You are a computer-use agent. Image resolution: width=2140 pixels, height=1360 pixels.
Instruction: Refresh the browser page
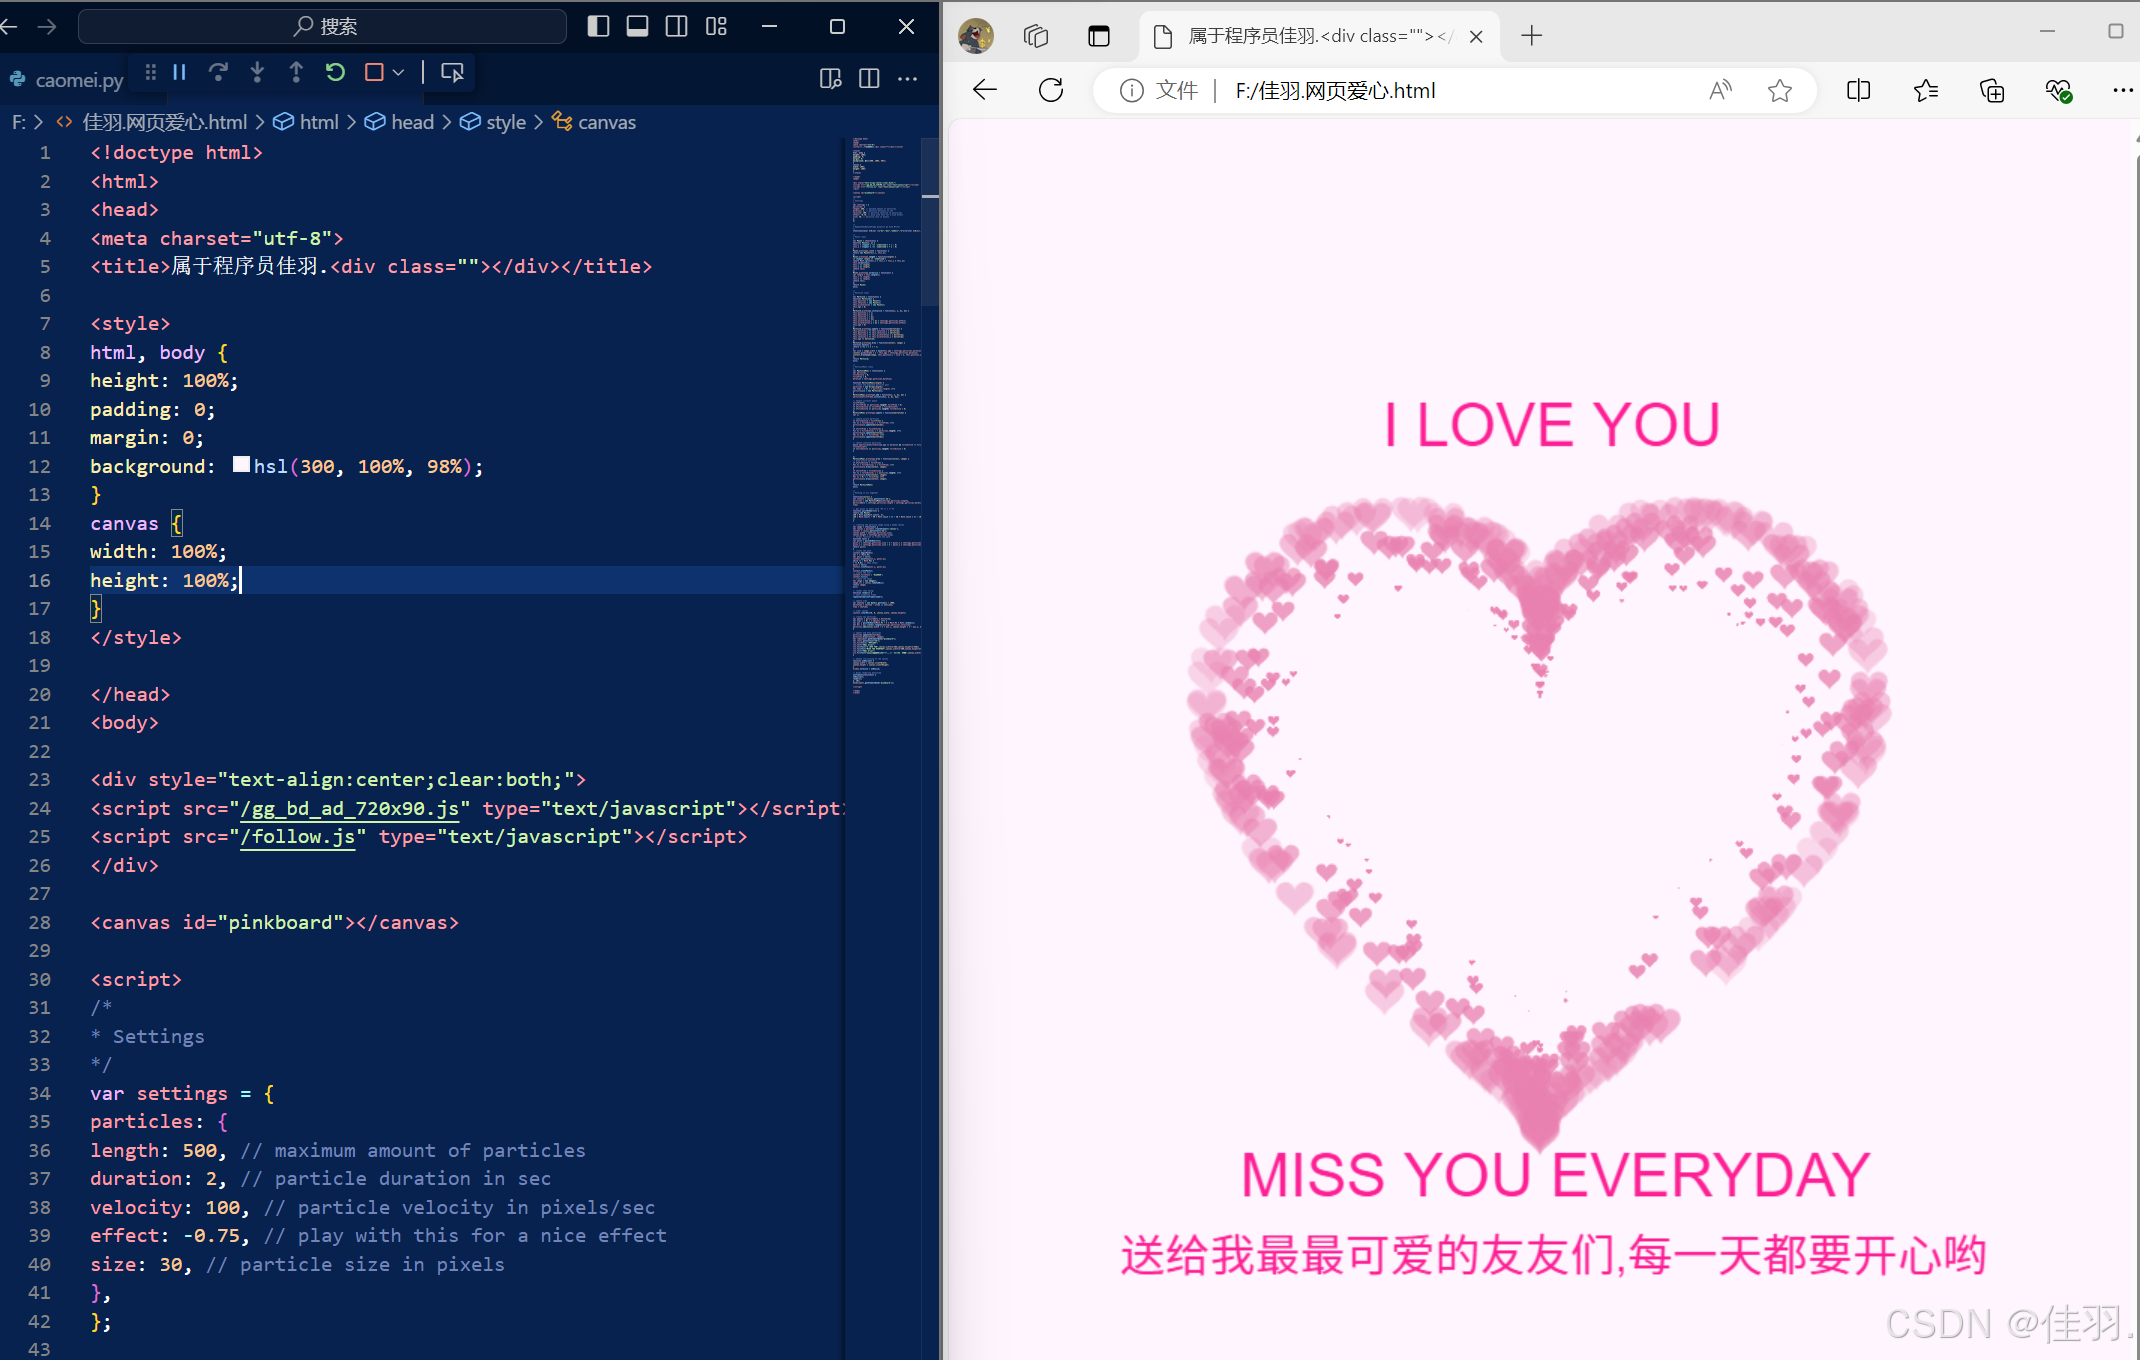(1051, 91)
